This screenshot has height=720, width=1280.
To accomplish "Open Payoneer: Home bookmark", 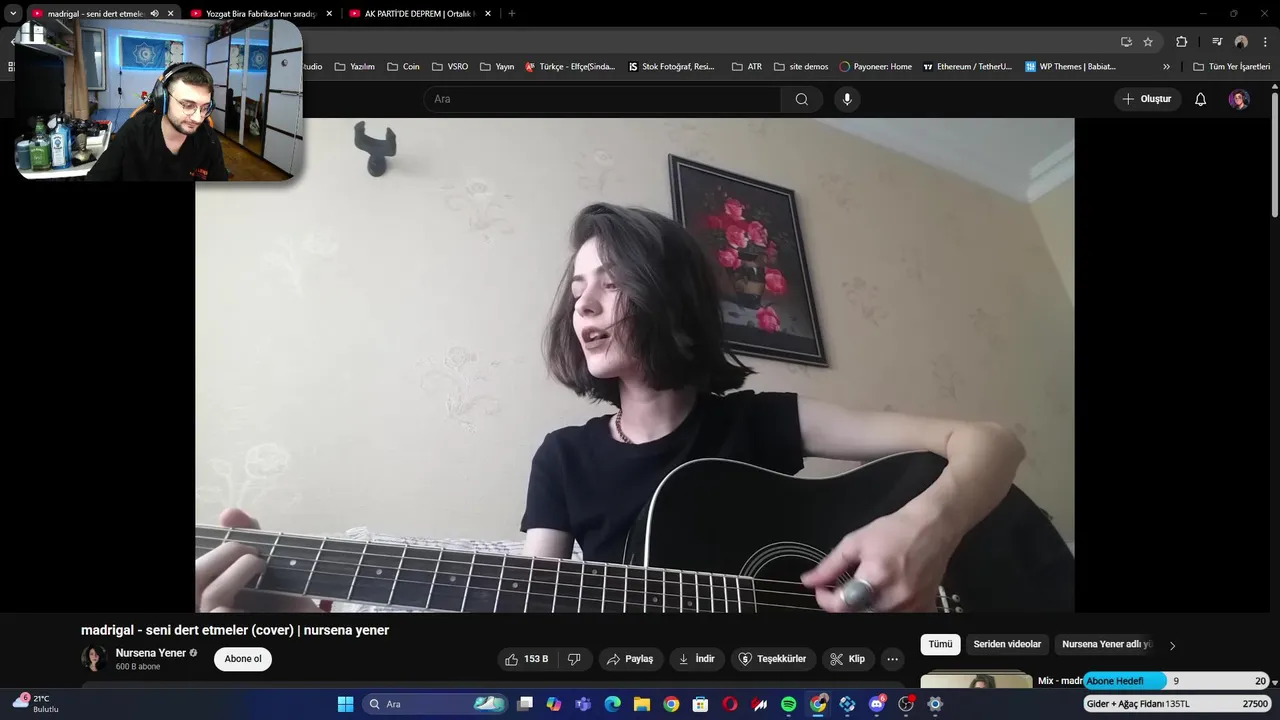I will click(x=875, y=67).
